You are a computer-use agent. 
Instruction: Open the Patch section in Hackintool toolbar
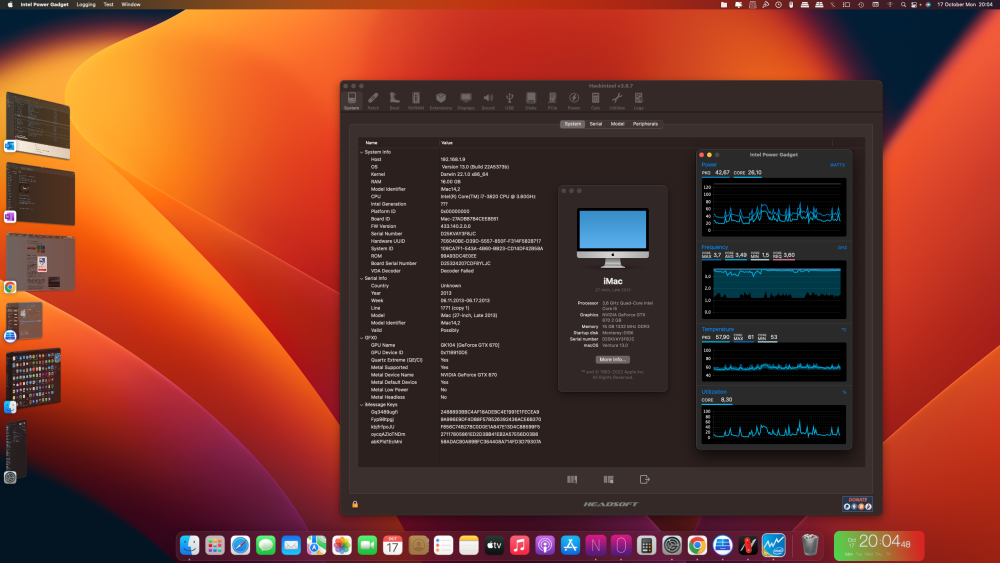373,101
